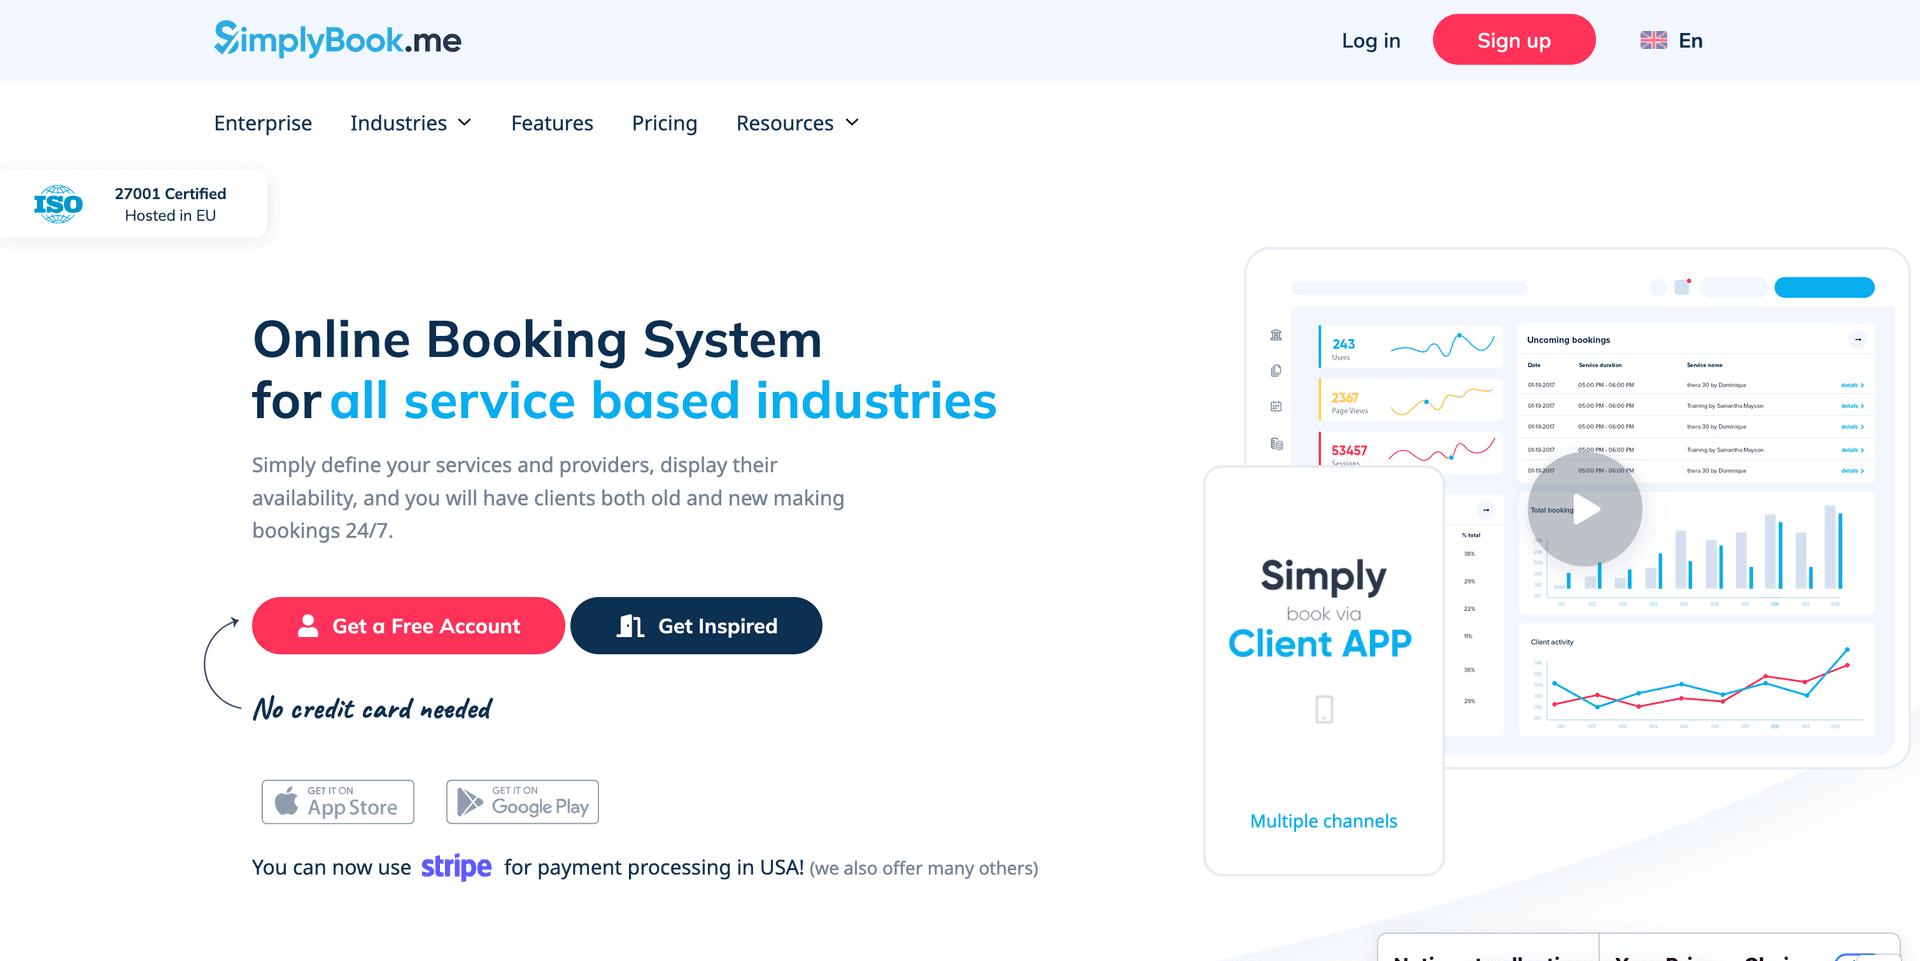Click the UK flag language icon
Screen dimensions: 1920x961
1653,40
